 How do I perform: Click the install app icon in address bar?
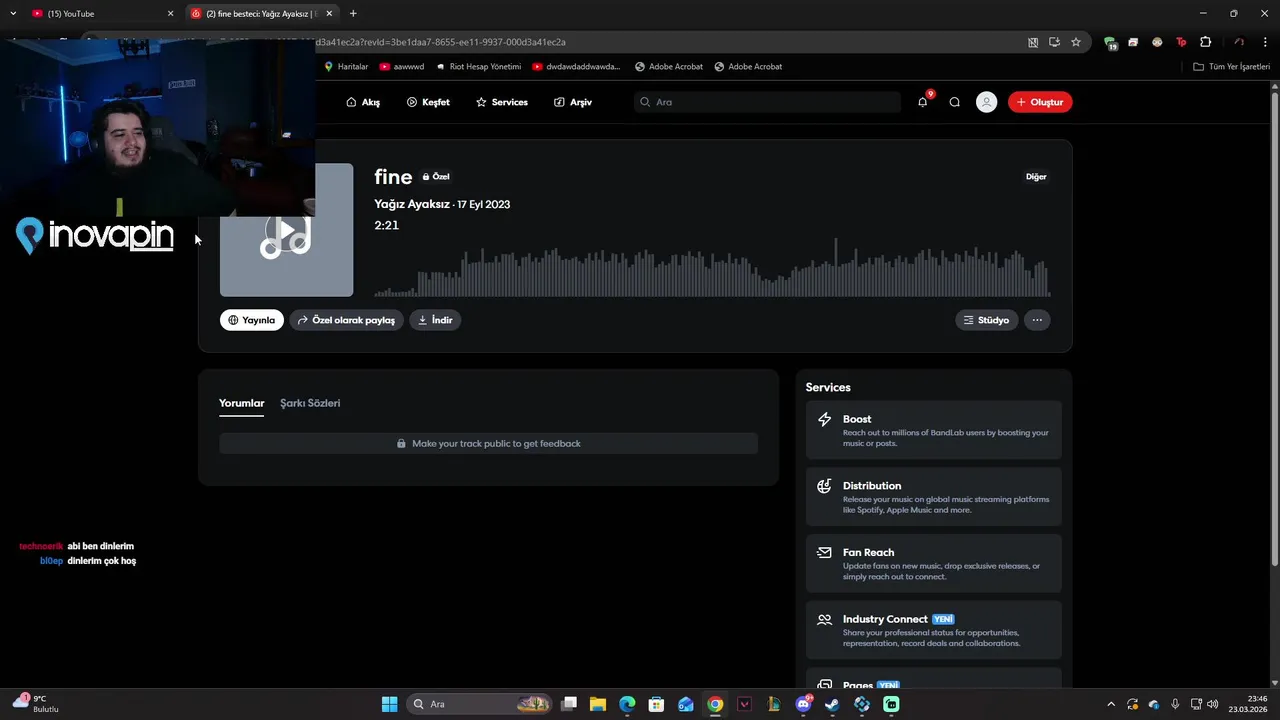(x=1054, y=42)
